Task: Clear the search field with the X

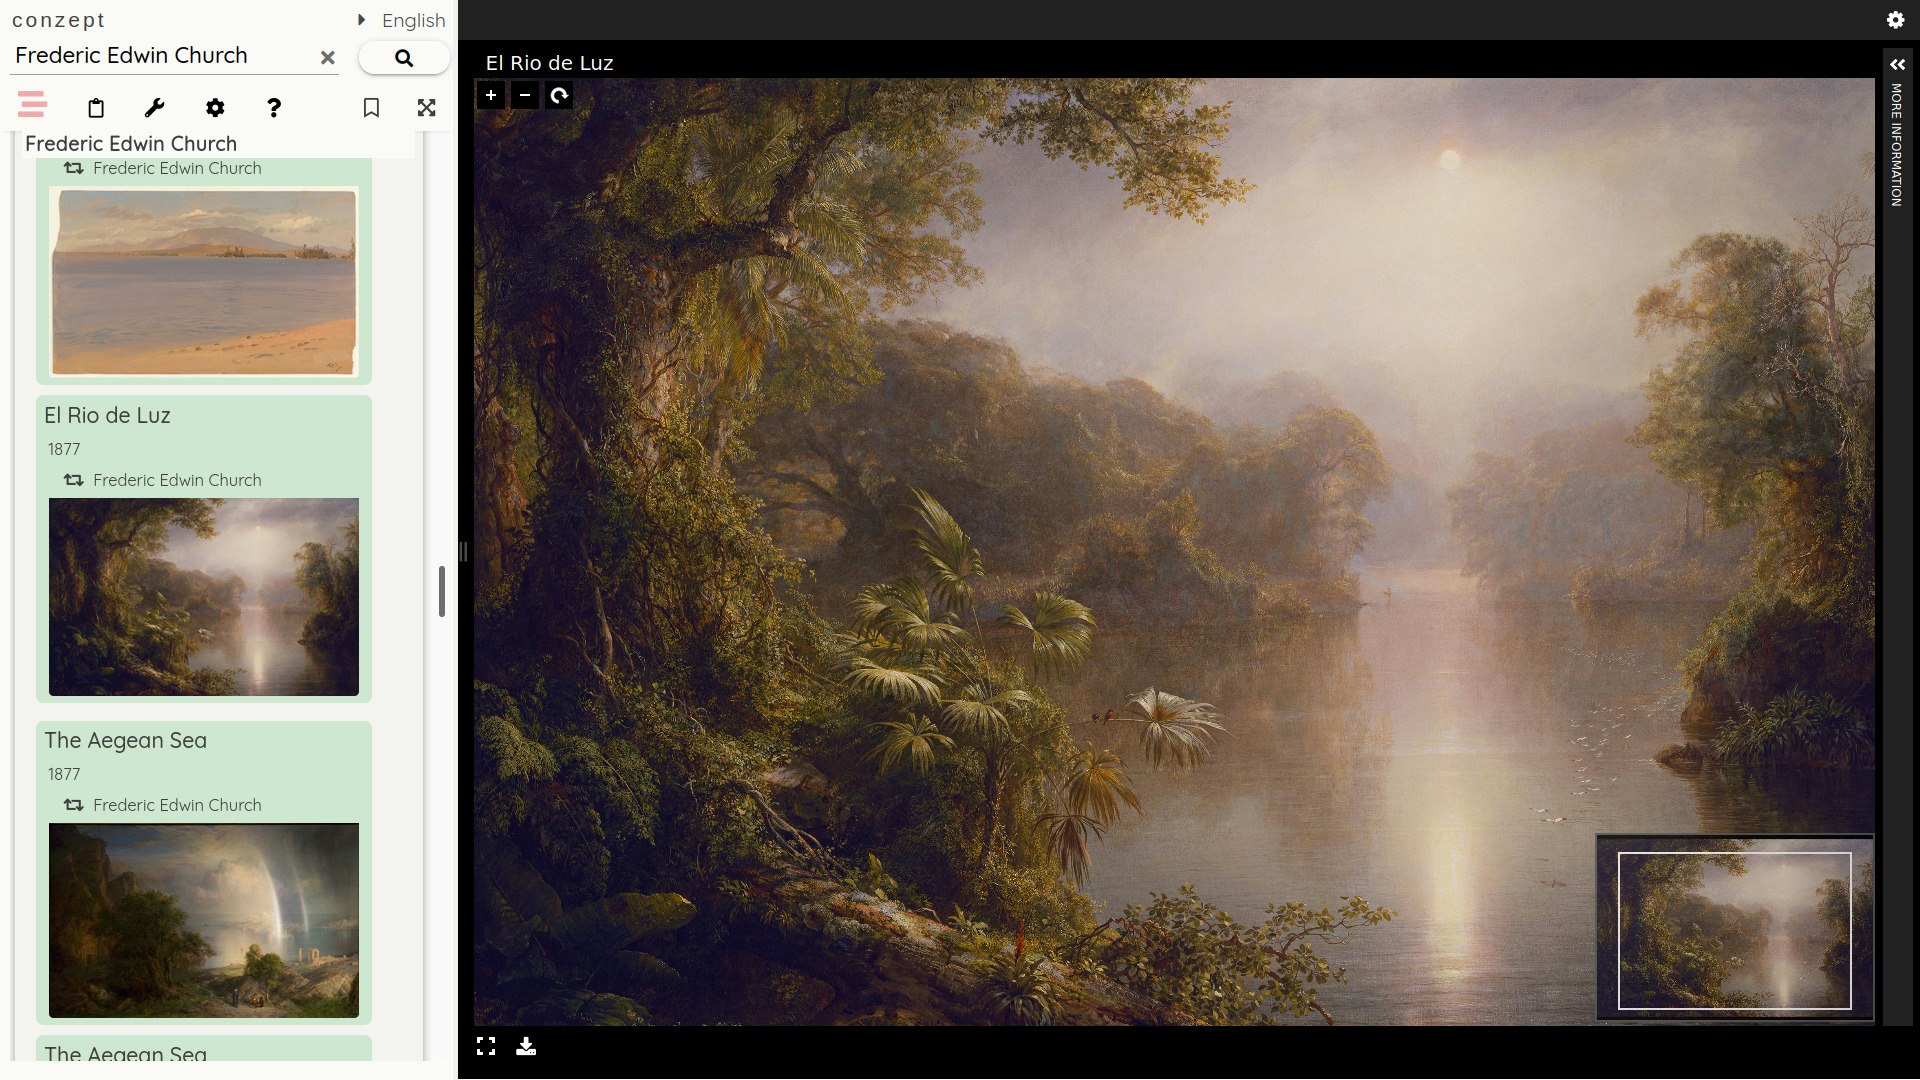Action: click(x=328, y=58)
